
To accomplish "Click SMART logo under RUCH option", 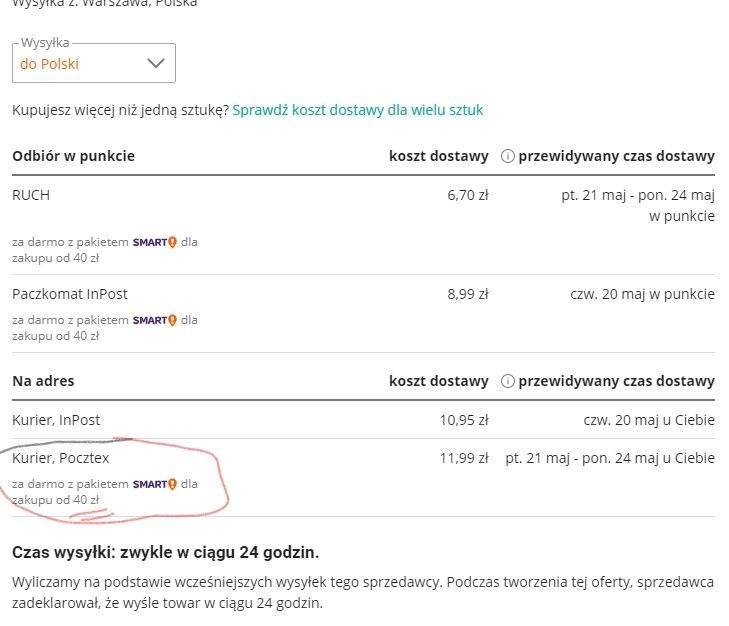I will coord(154,242).
